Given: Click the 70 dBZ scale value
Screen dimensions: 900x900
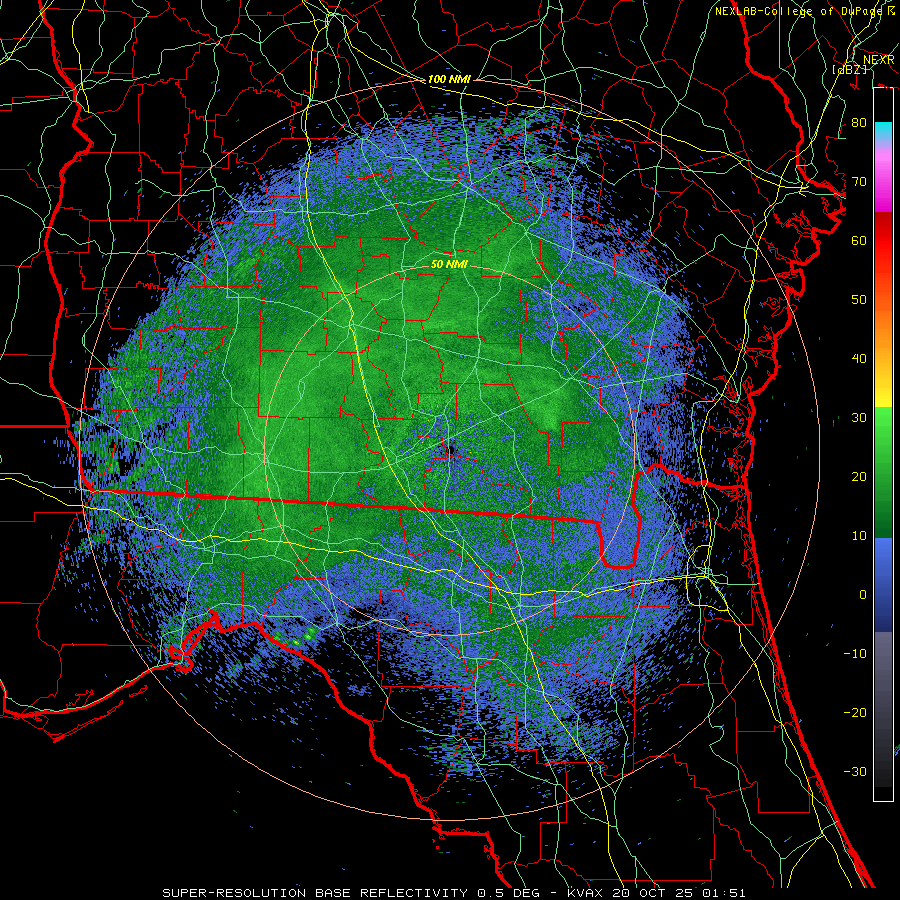Looking at the screenshot, I should click(859, 181).
